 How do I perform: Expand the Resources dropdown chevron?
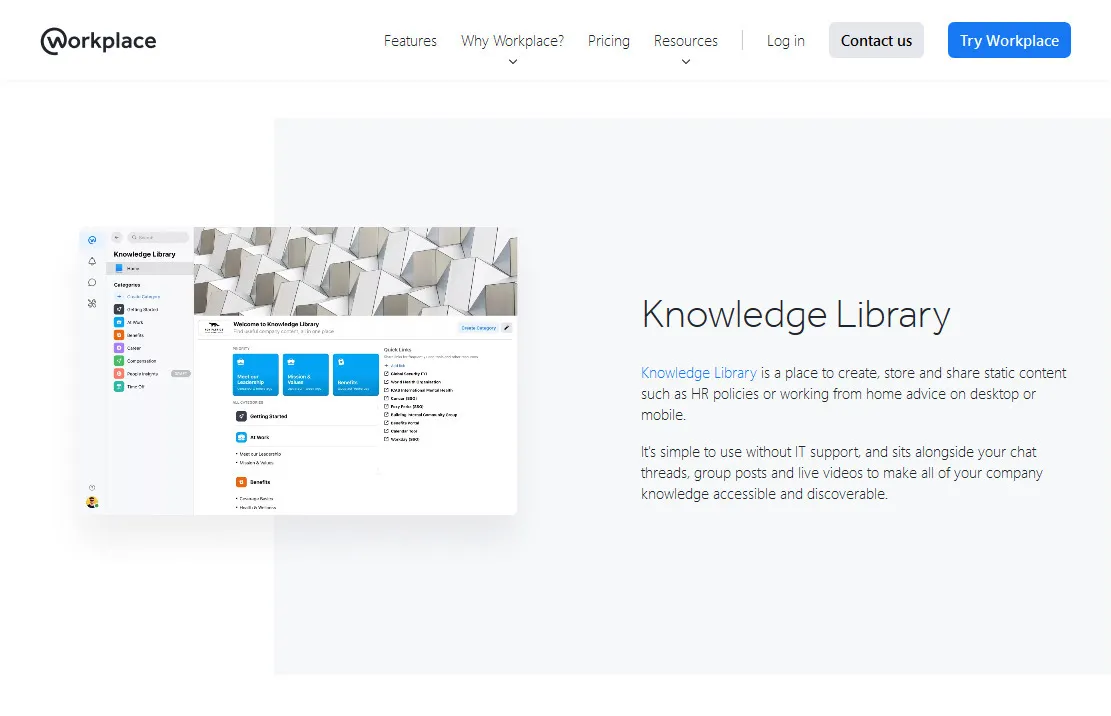click(685, 62)
